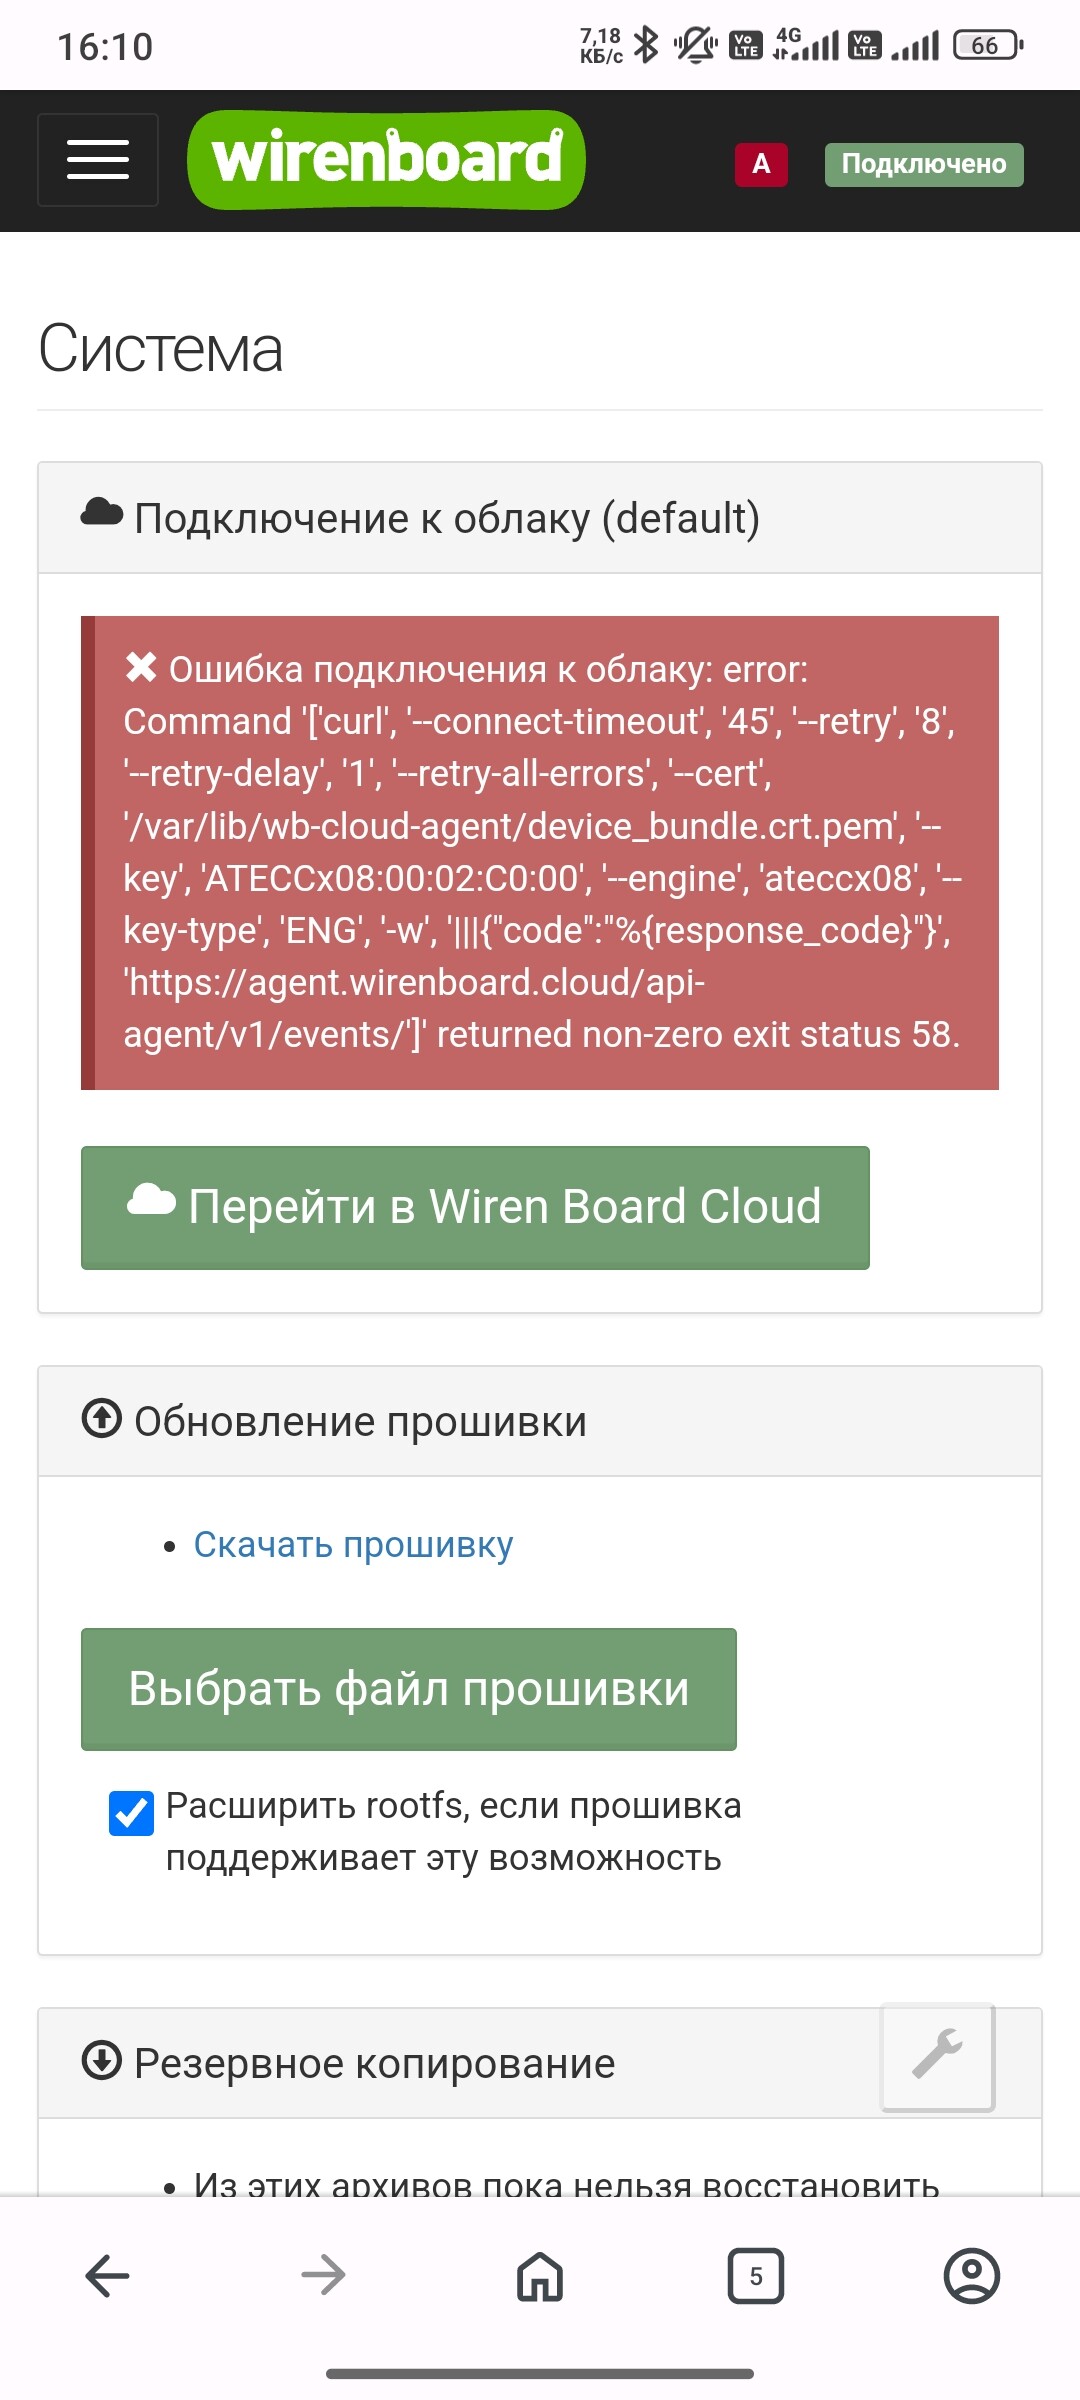Click the download arrow icon beside Резервное копирование

pyautogui.click(x=101, y=2060)
